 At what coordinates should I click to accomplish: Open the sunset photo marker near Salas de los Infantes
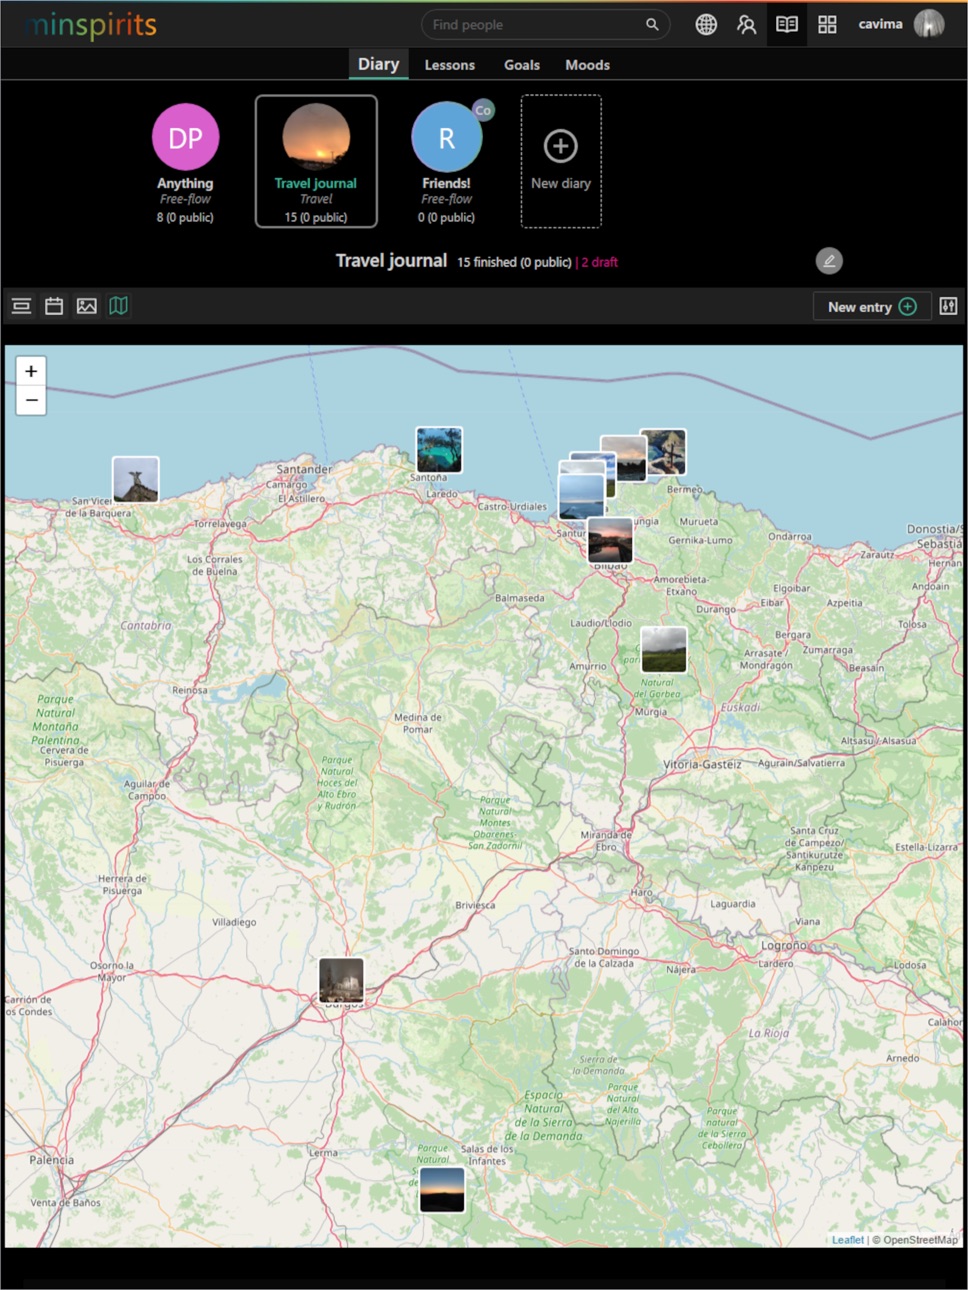(442, 1190)
